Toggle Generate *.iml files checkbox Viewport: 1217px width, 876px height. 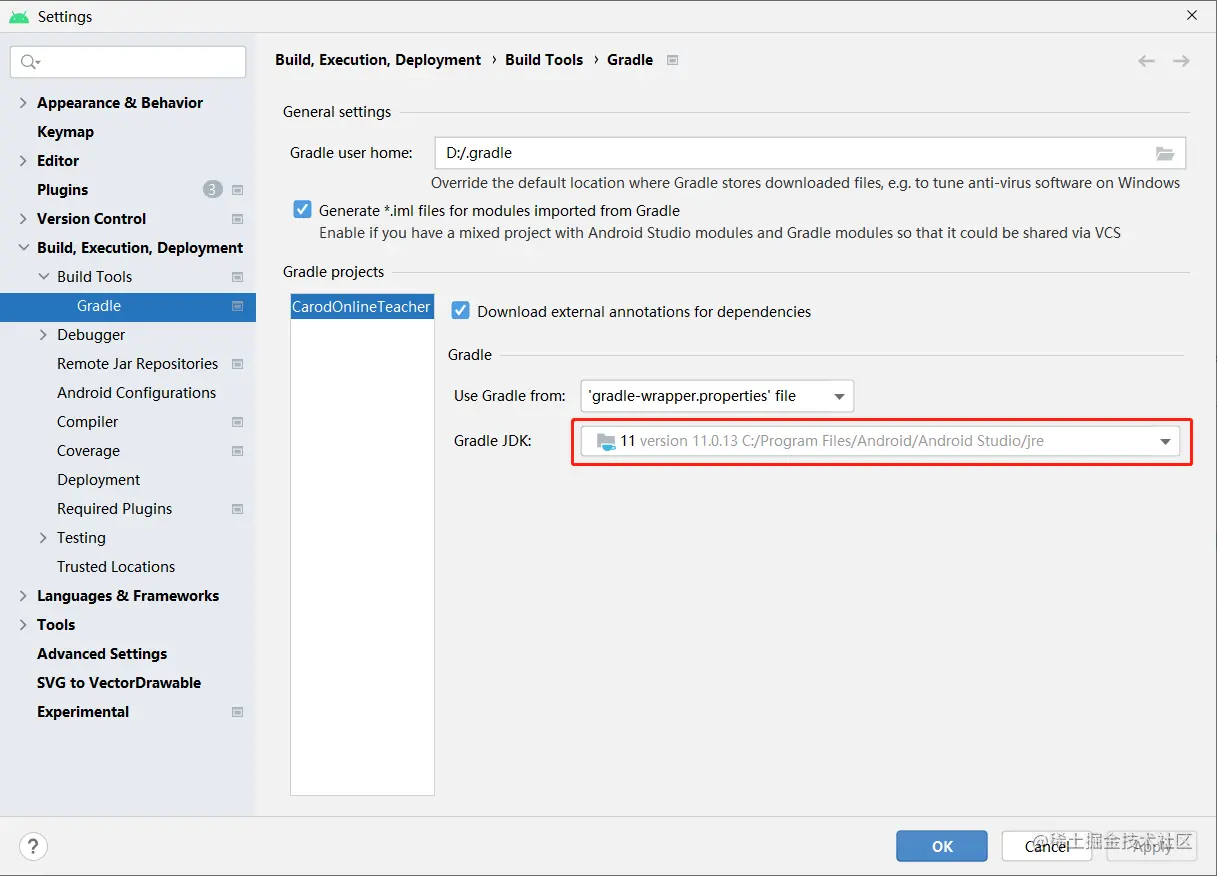(302, 210)
